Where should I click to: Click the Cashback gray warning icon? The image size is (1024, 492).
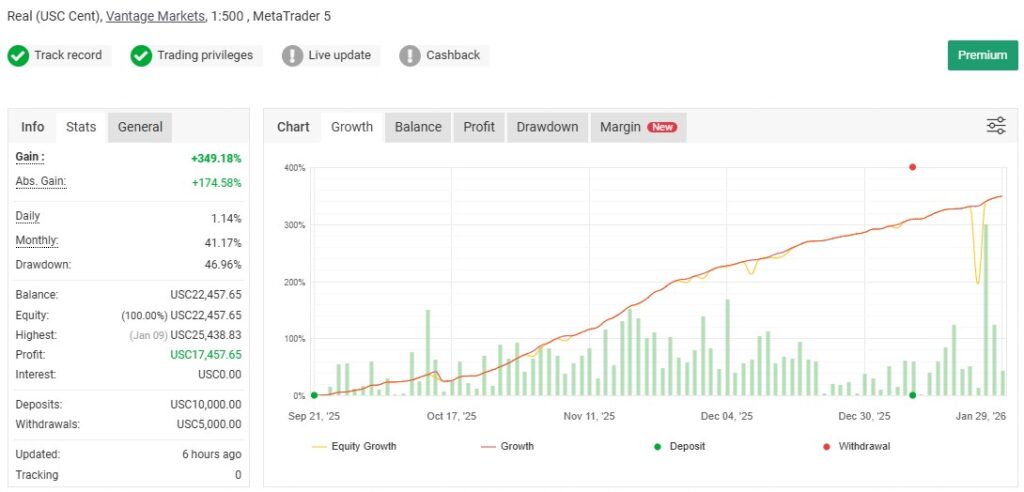click(410, 56)
